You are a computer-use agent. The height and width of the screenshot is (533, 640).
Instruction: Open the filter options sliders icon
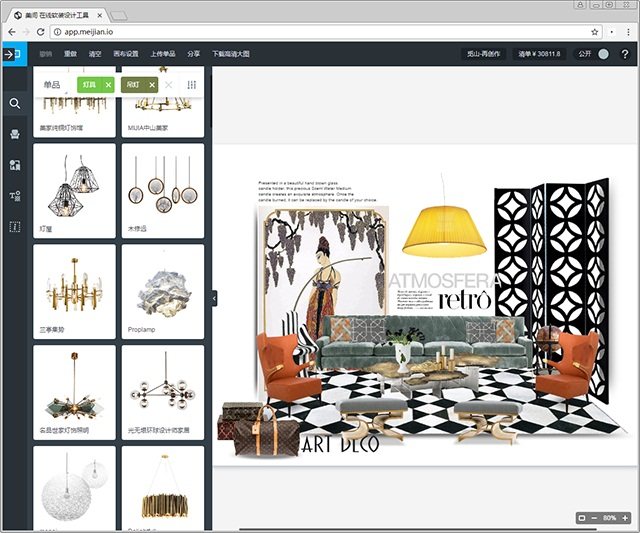click(191, 85)
